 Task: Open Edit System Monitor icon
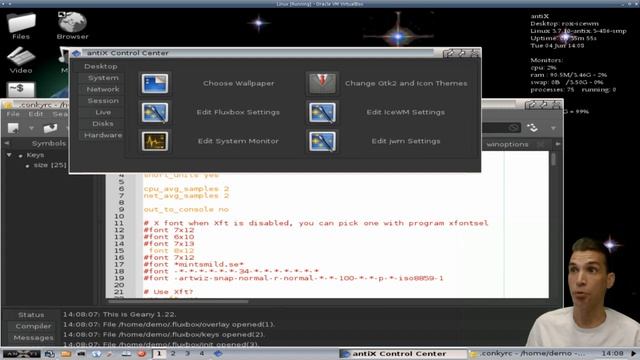pos(155,141)
